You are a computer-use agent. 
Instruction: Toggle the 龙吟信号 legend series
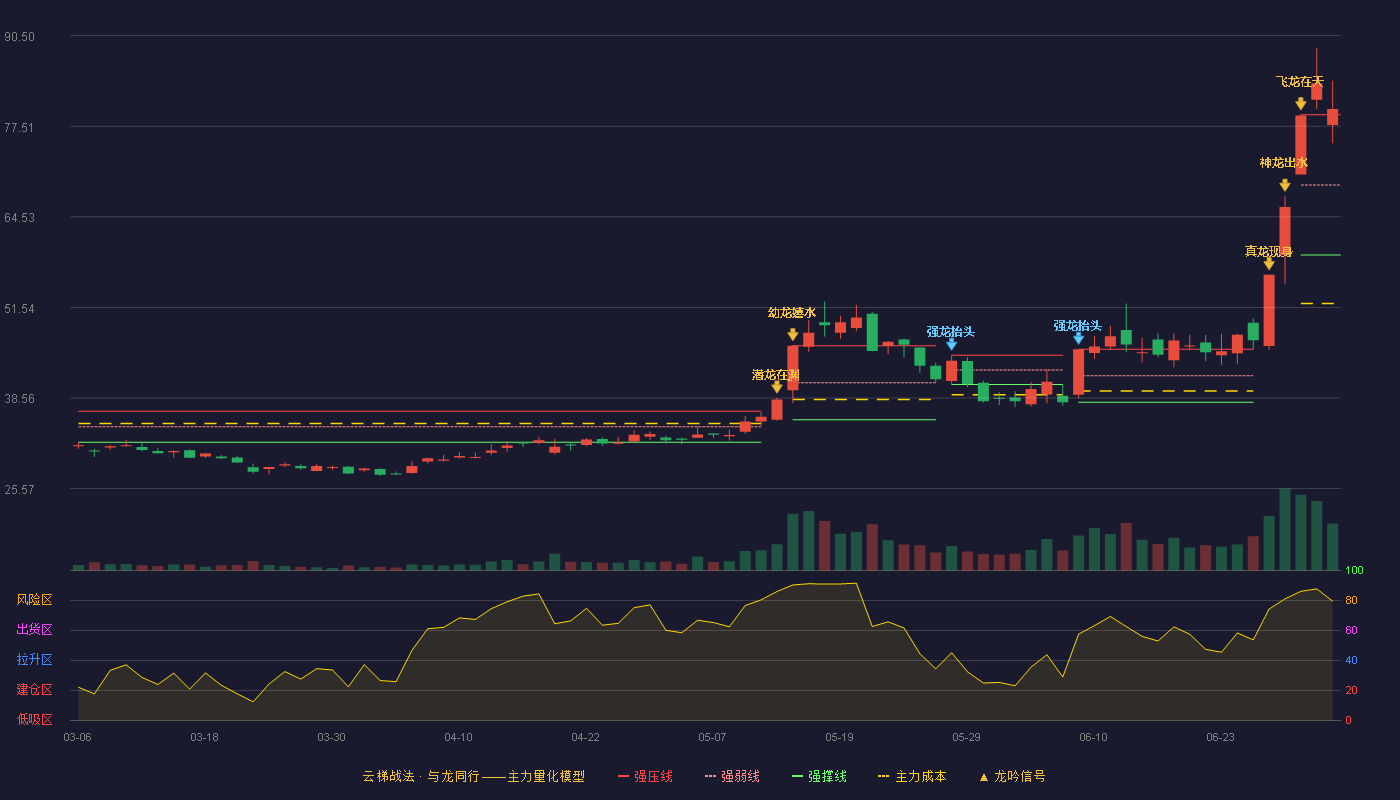pos(1012,776)
